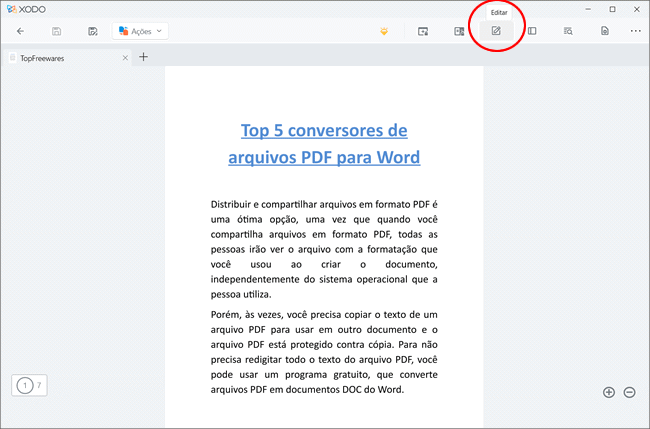650x429 pixels.
Task: Toggle the side panel view icon
Action: pos(532,31)
